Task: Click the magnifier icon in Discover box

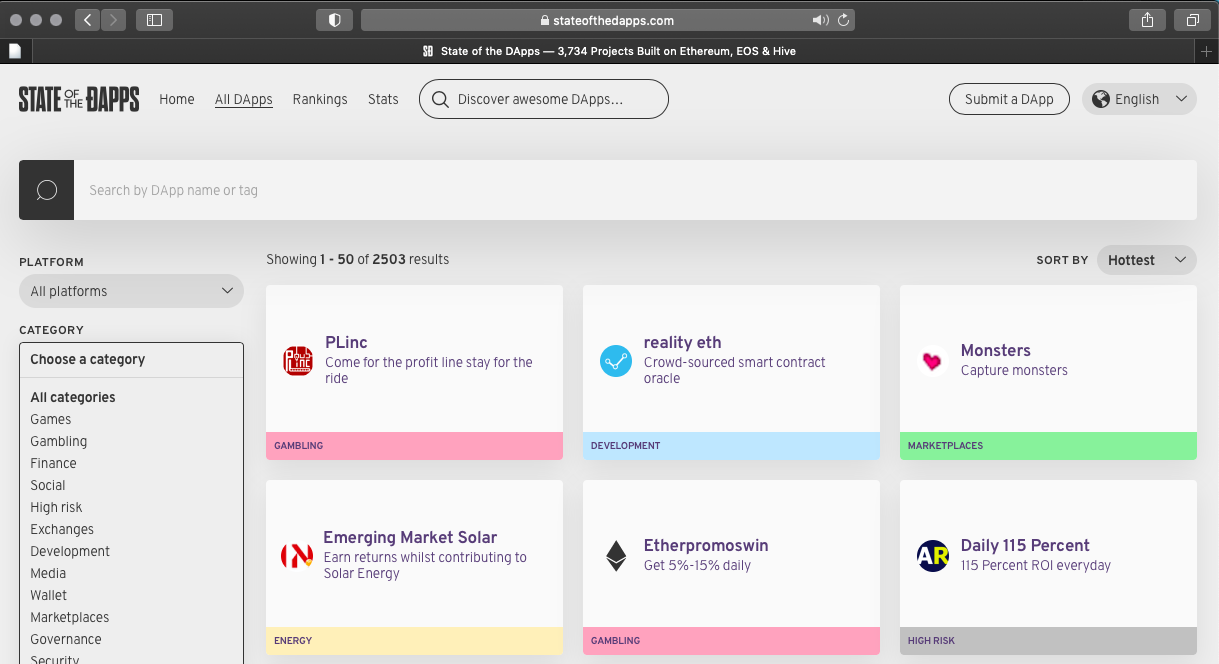Action: (440, 99)
